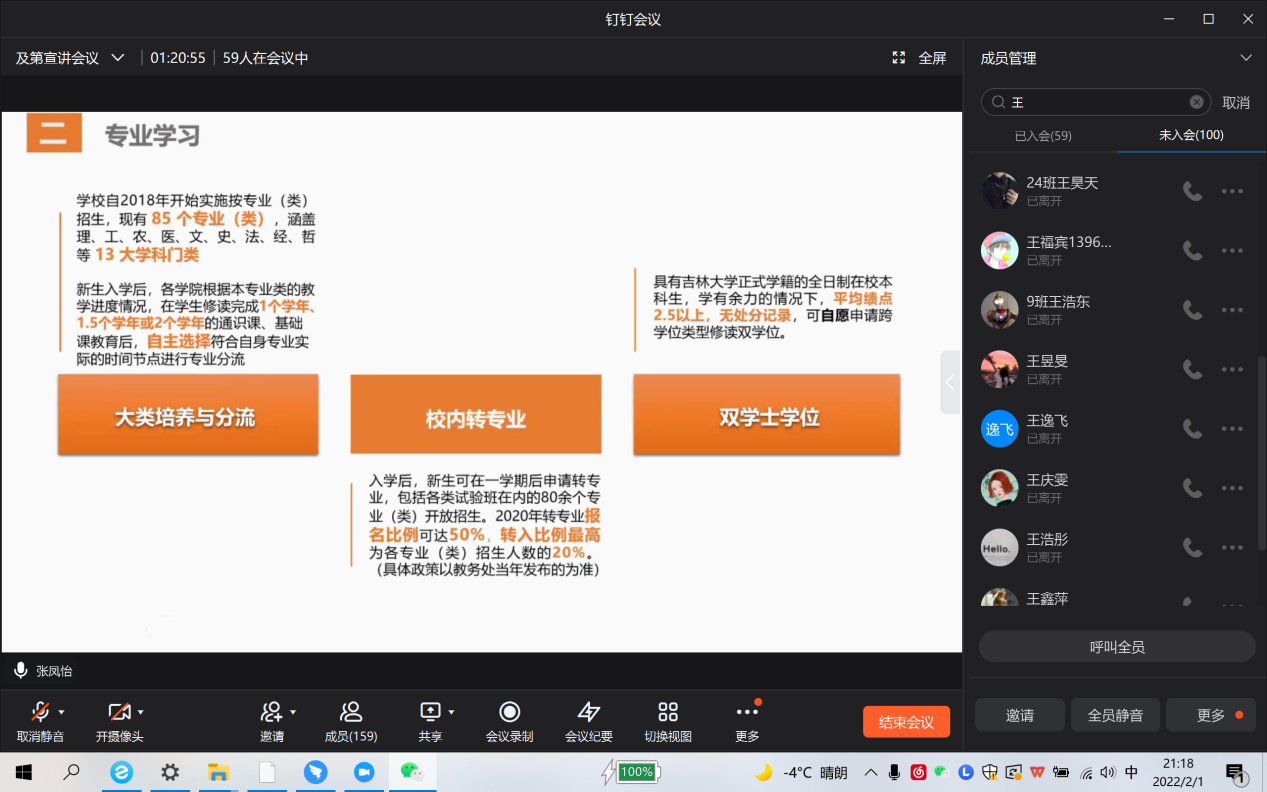Open the 成员(159) members panel
Image resolution: width=1267 pixels, height=792 pixels.
(x=350, y=712)
